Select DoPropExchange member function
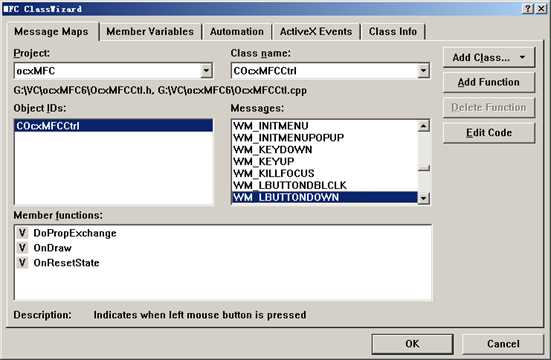The width and height of the screenshot is (551, 360). [x=75, y=233]
